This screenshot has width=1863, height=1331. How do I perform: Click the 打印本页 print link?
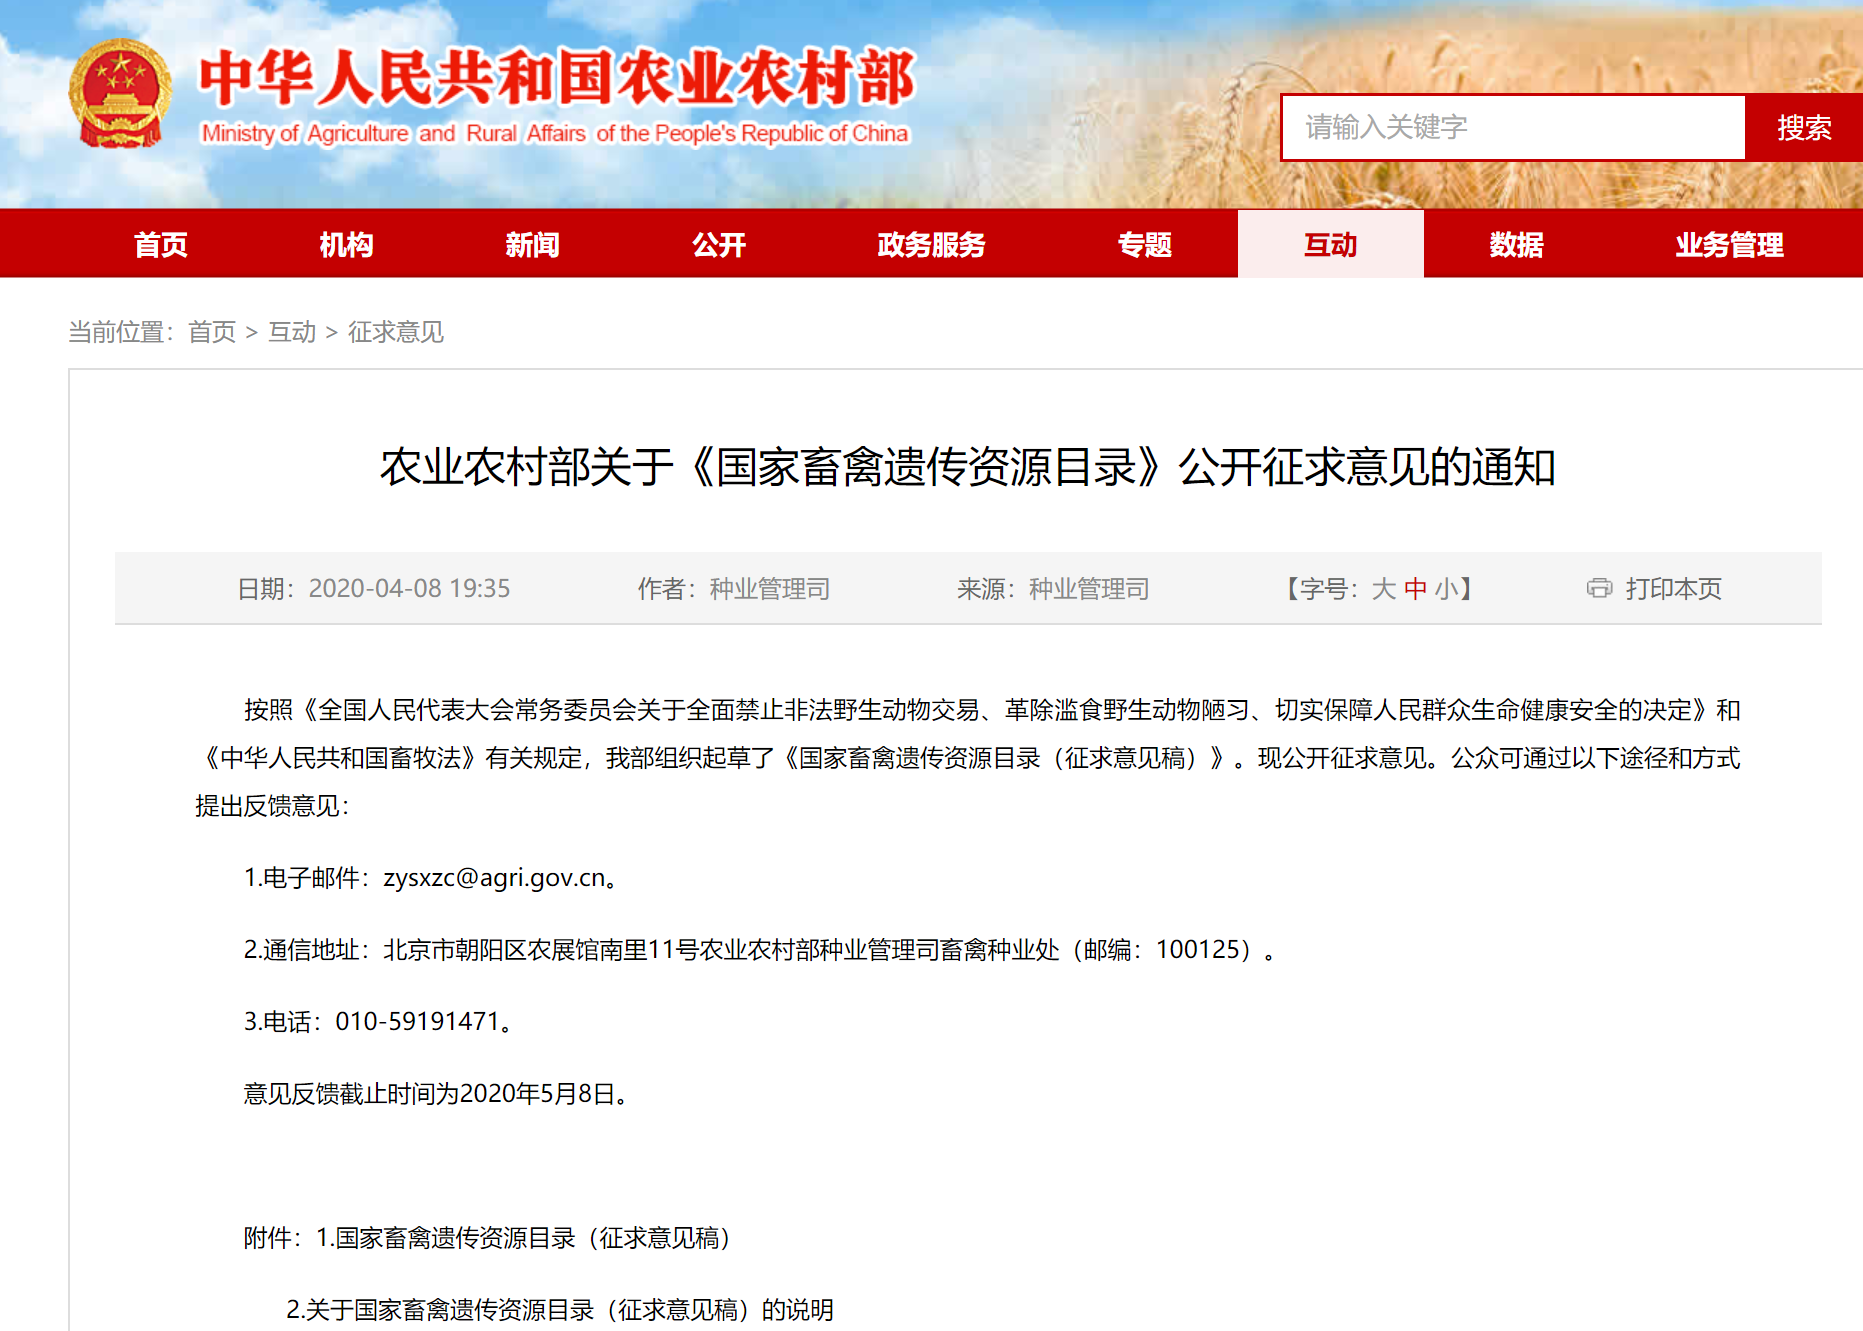tap(1673, 588)
